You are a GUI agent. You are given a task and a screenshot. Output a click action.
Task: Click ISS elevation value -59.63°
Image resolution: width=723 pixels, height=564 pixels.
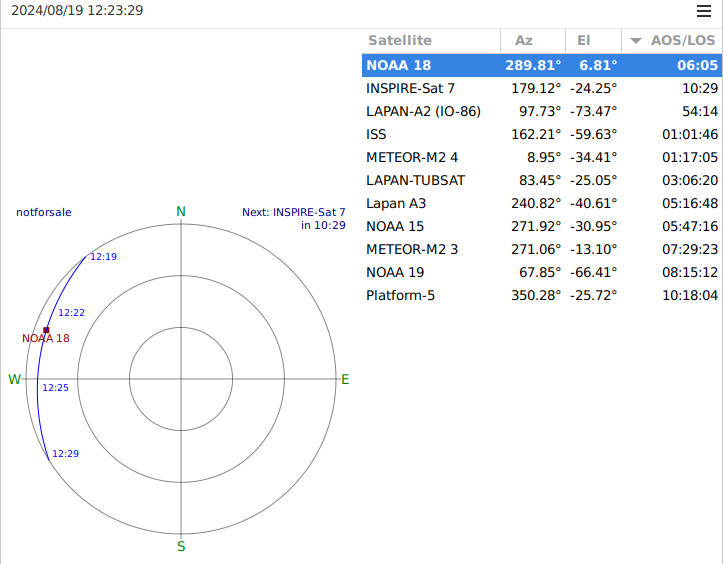click(x=593, y=134)
